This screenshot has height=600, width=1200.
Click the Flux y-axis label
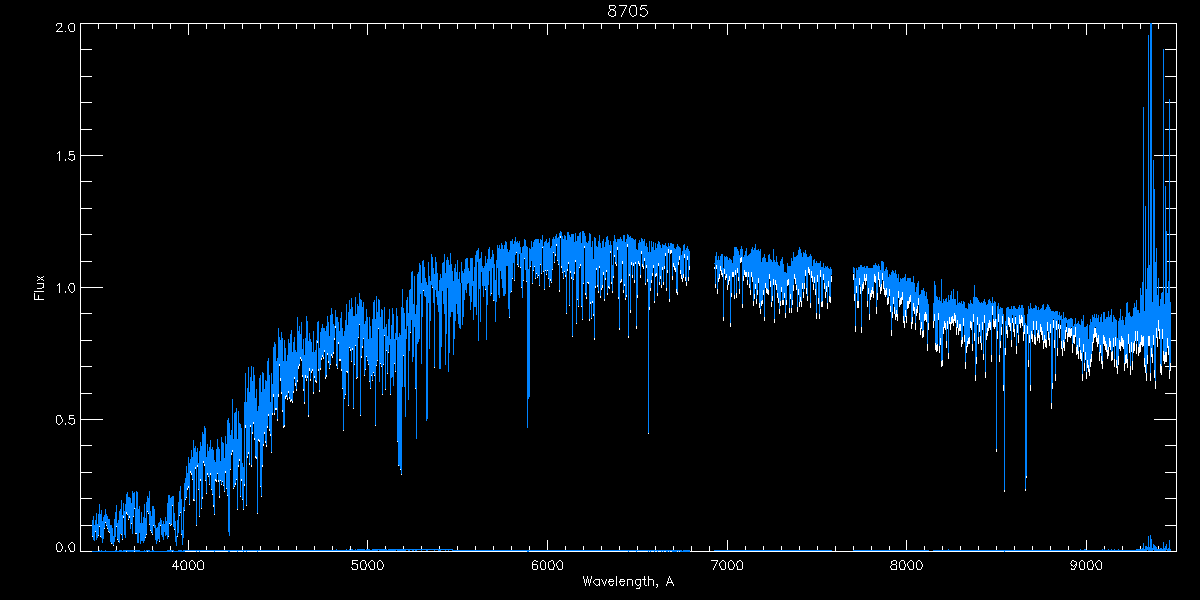[x=39, y=288]
